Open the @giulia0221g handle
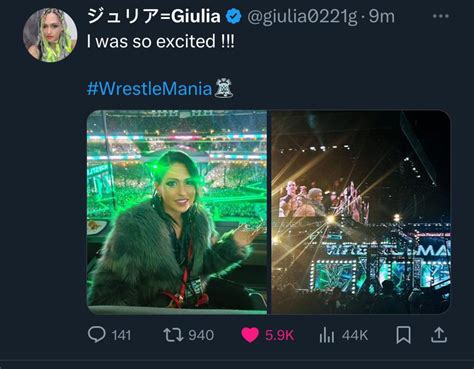The image size is (474, 369). coord(302,17)
